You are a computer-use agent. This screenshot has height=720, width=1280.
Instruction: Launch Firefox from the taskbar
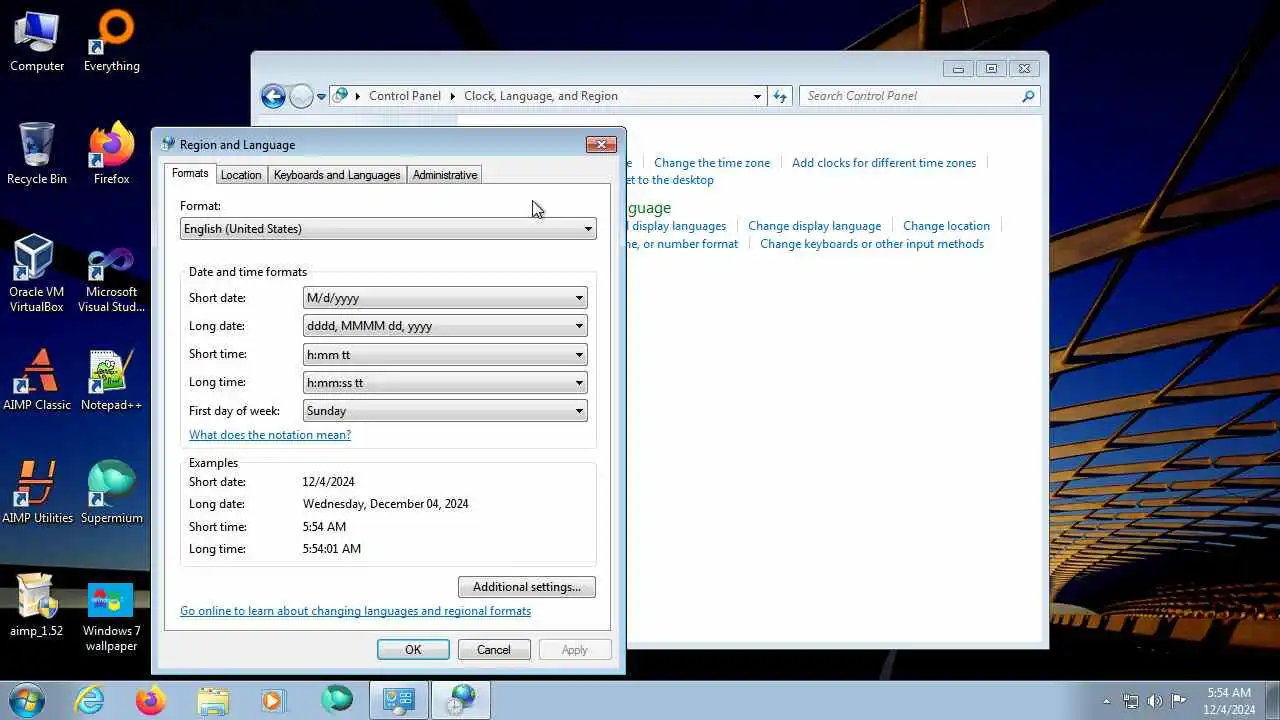(151, 700)
